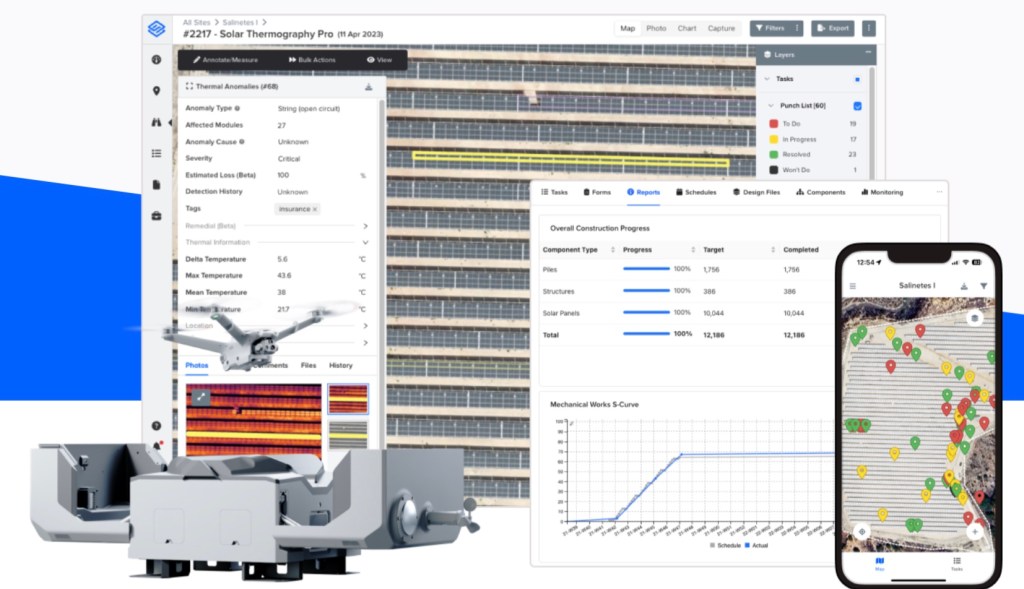Click the location pin icon in sidebar
This screenshot has height=589, width=1024.
pyautogui.click(x=156, y=91)
